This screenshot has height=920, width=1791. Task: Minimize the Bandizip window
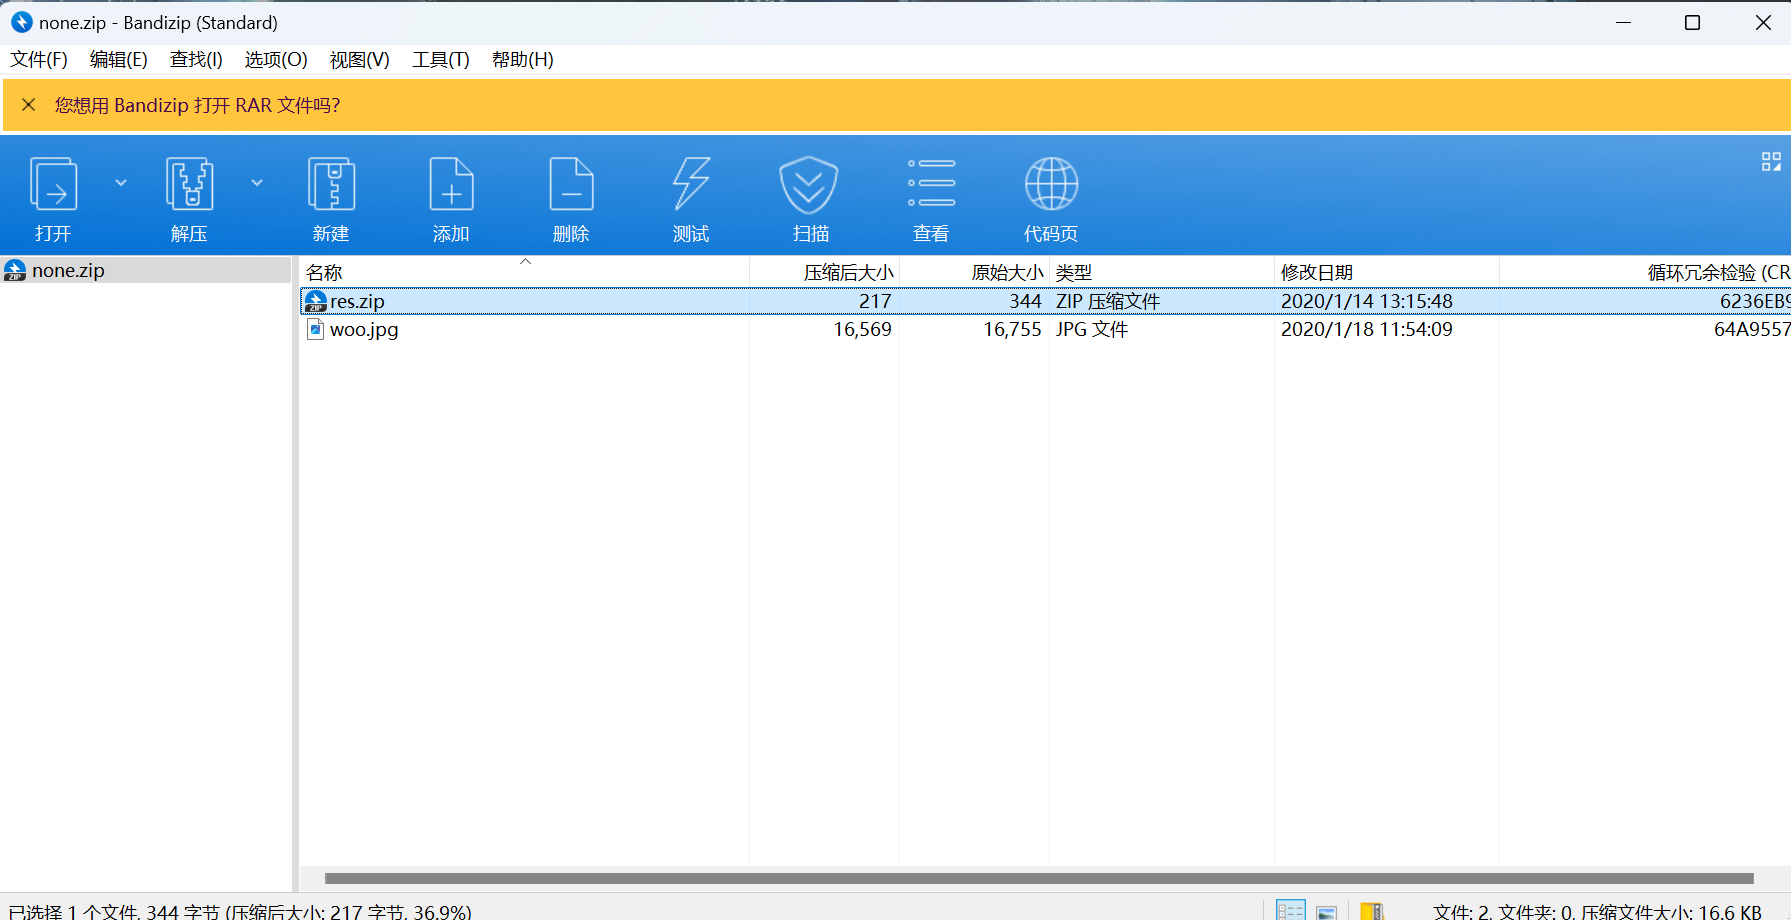pos(1624,22)
